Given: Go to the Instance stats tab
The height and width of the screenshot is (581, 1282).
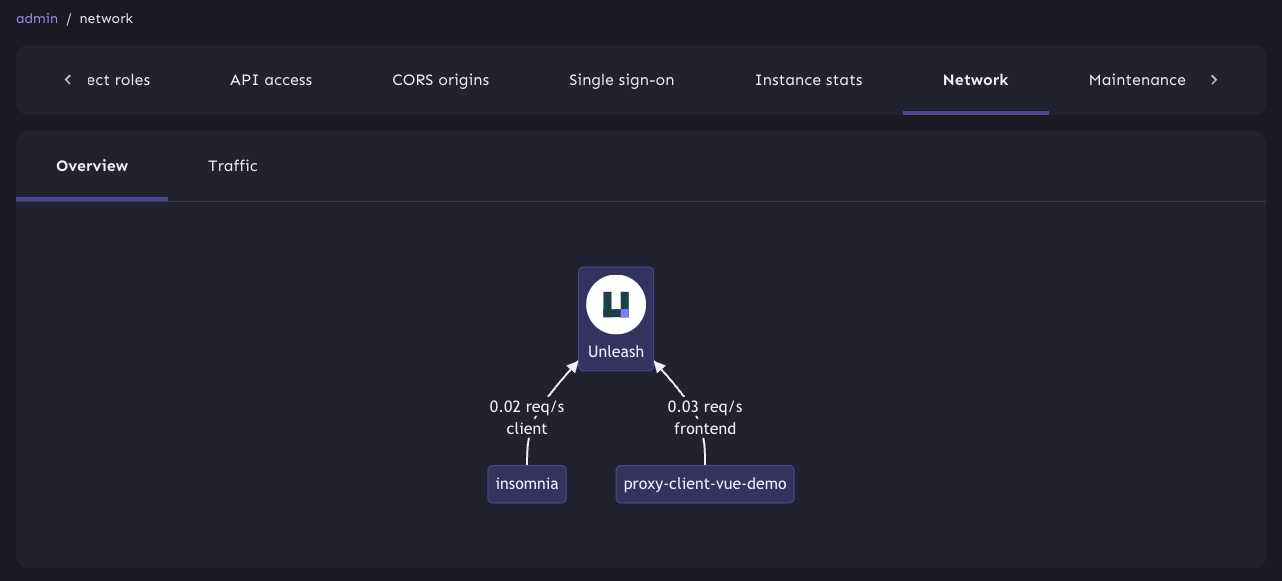Looking at the screenshot, I should coord(809,80).
